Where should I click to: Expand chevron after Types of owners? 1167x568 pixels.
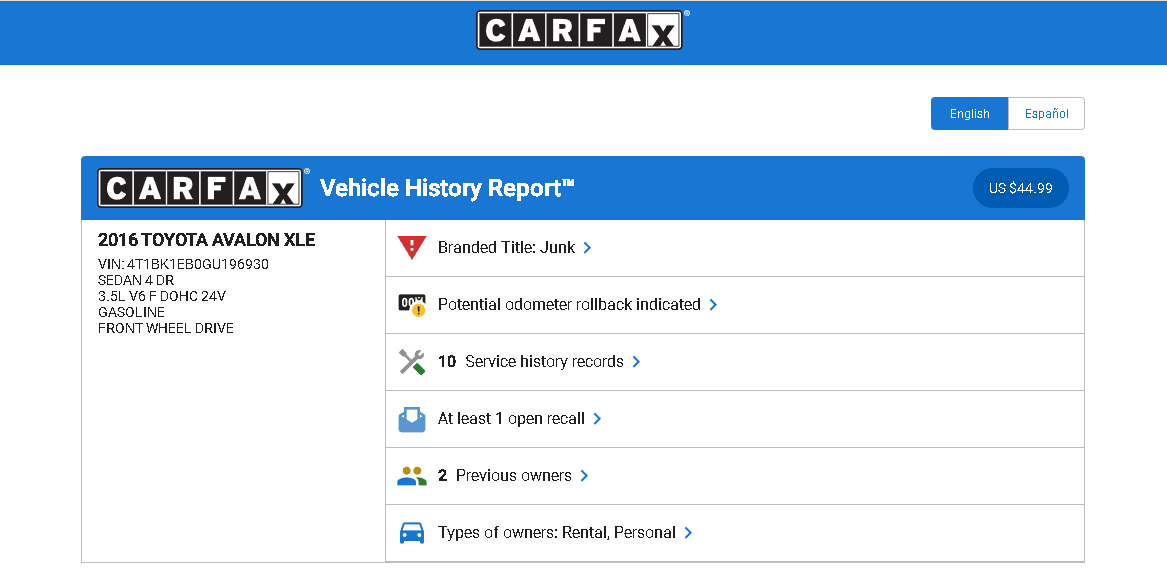pos(688,533)
